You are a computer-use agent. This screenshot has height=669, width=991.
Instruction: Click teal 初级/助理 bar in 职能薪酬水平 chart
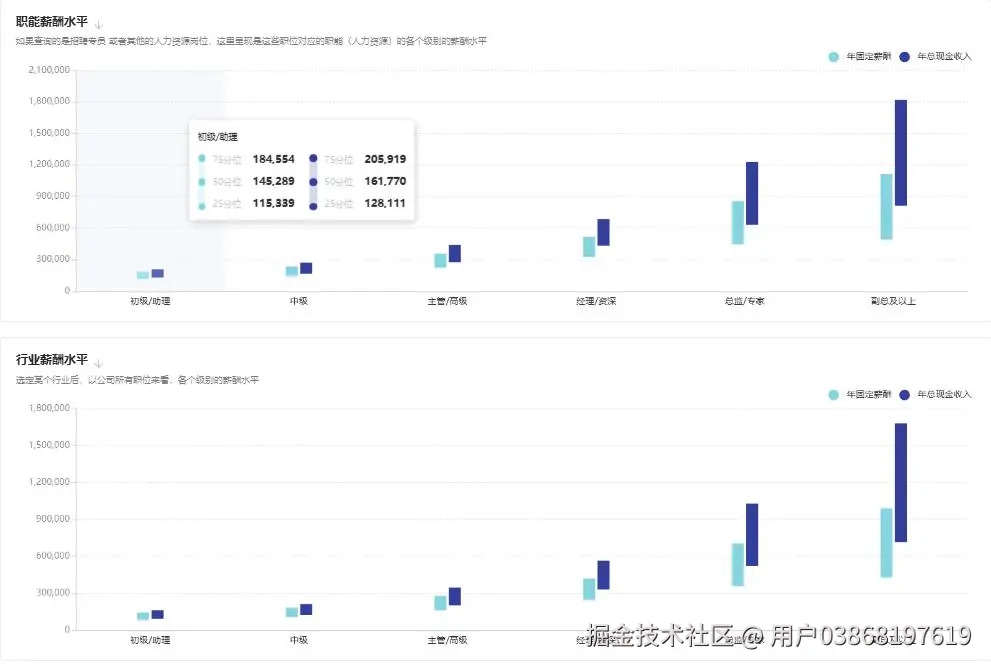143,275
